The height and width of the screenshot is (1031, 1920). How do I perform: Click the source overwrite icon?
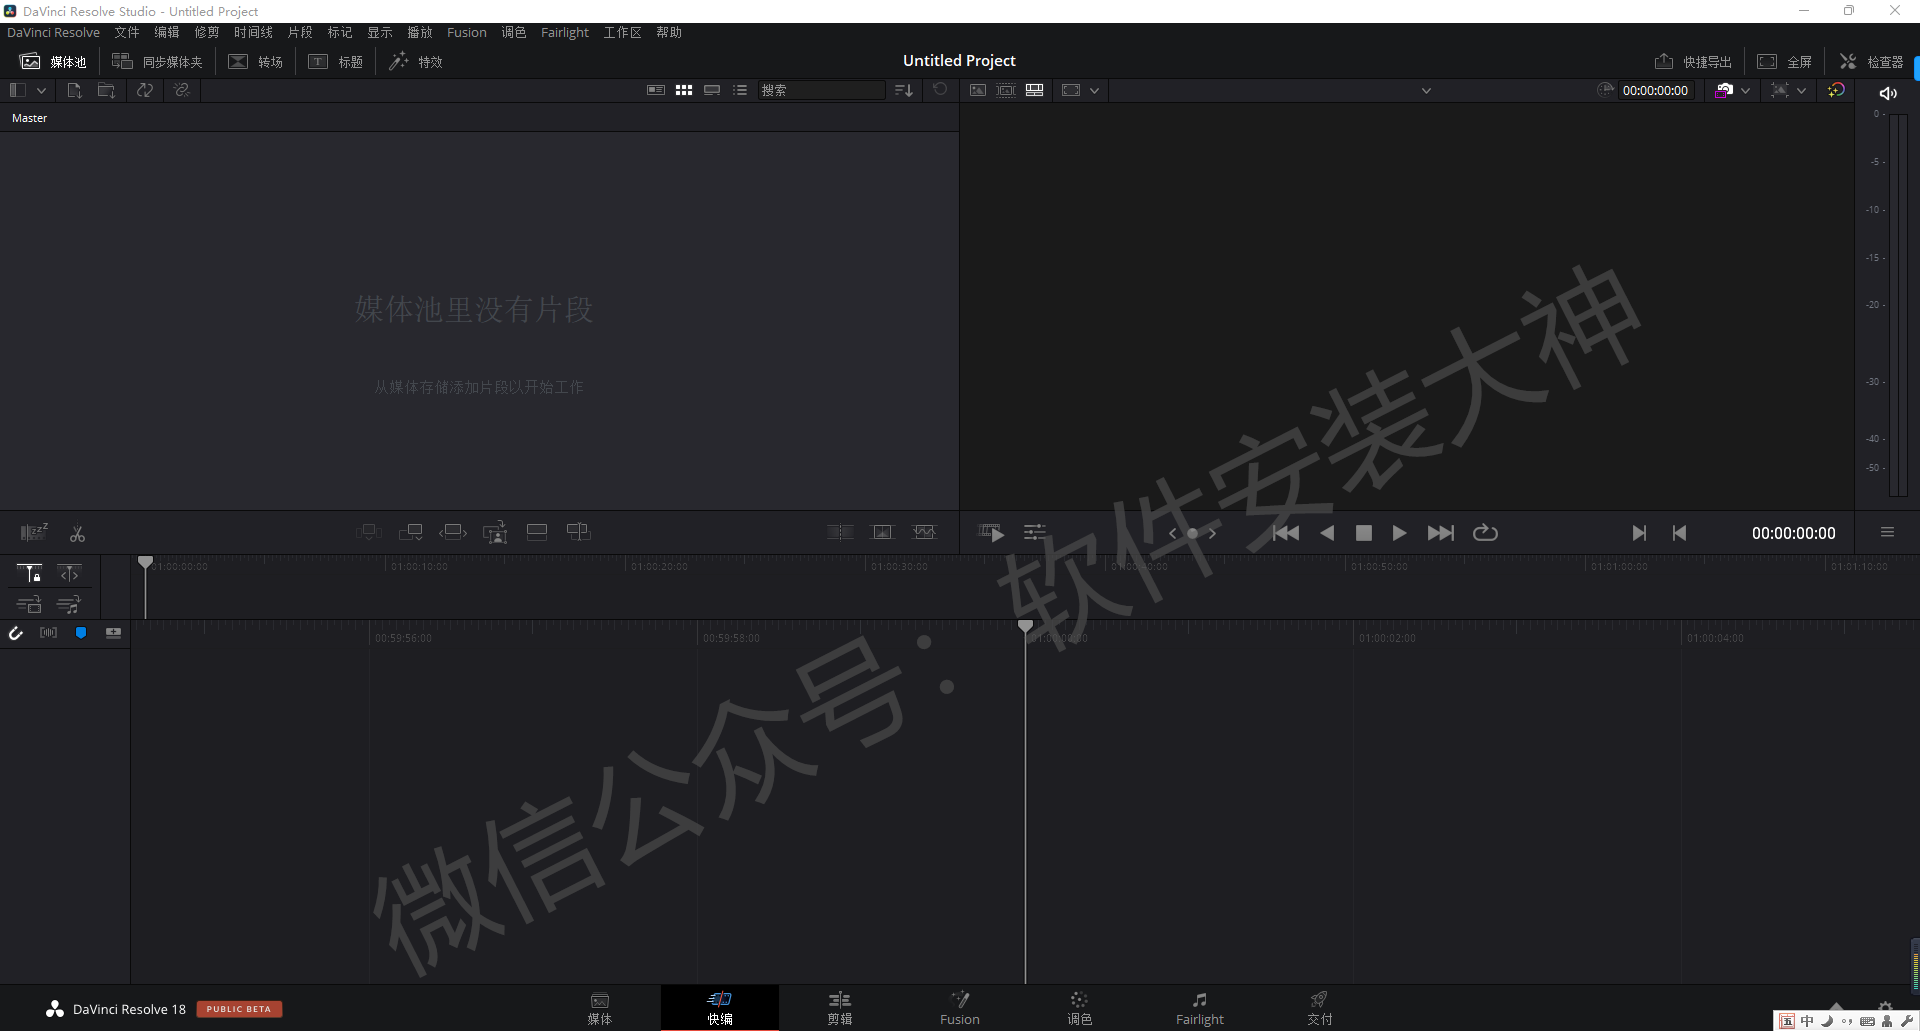579,532
